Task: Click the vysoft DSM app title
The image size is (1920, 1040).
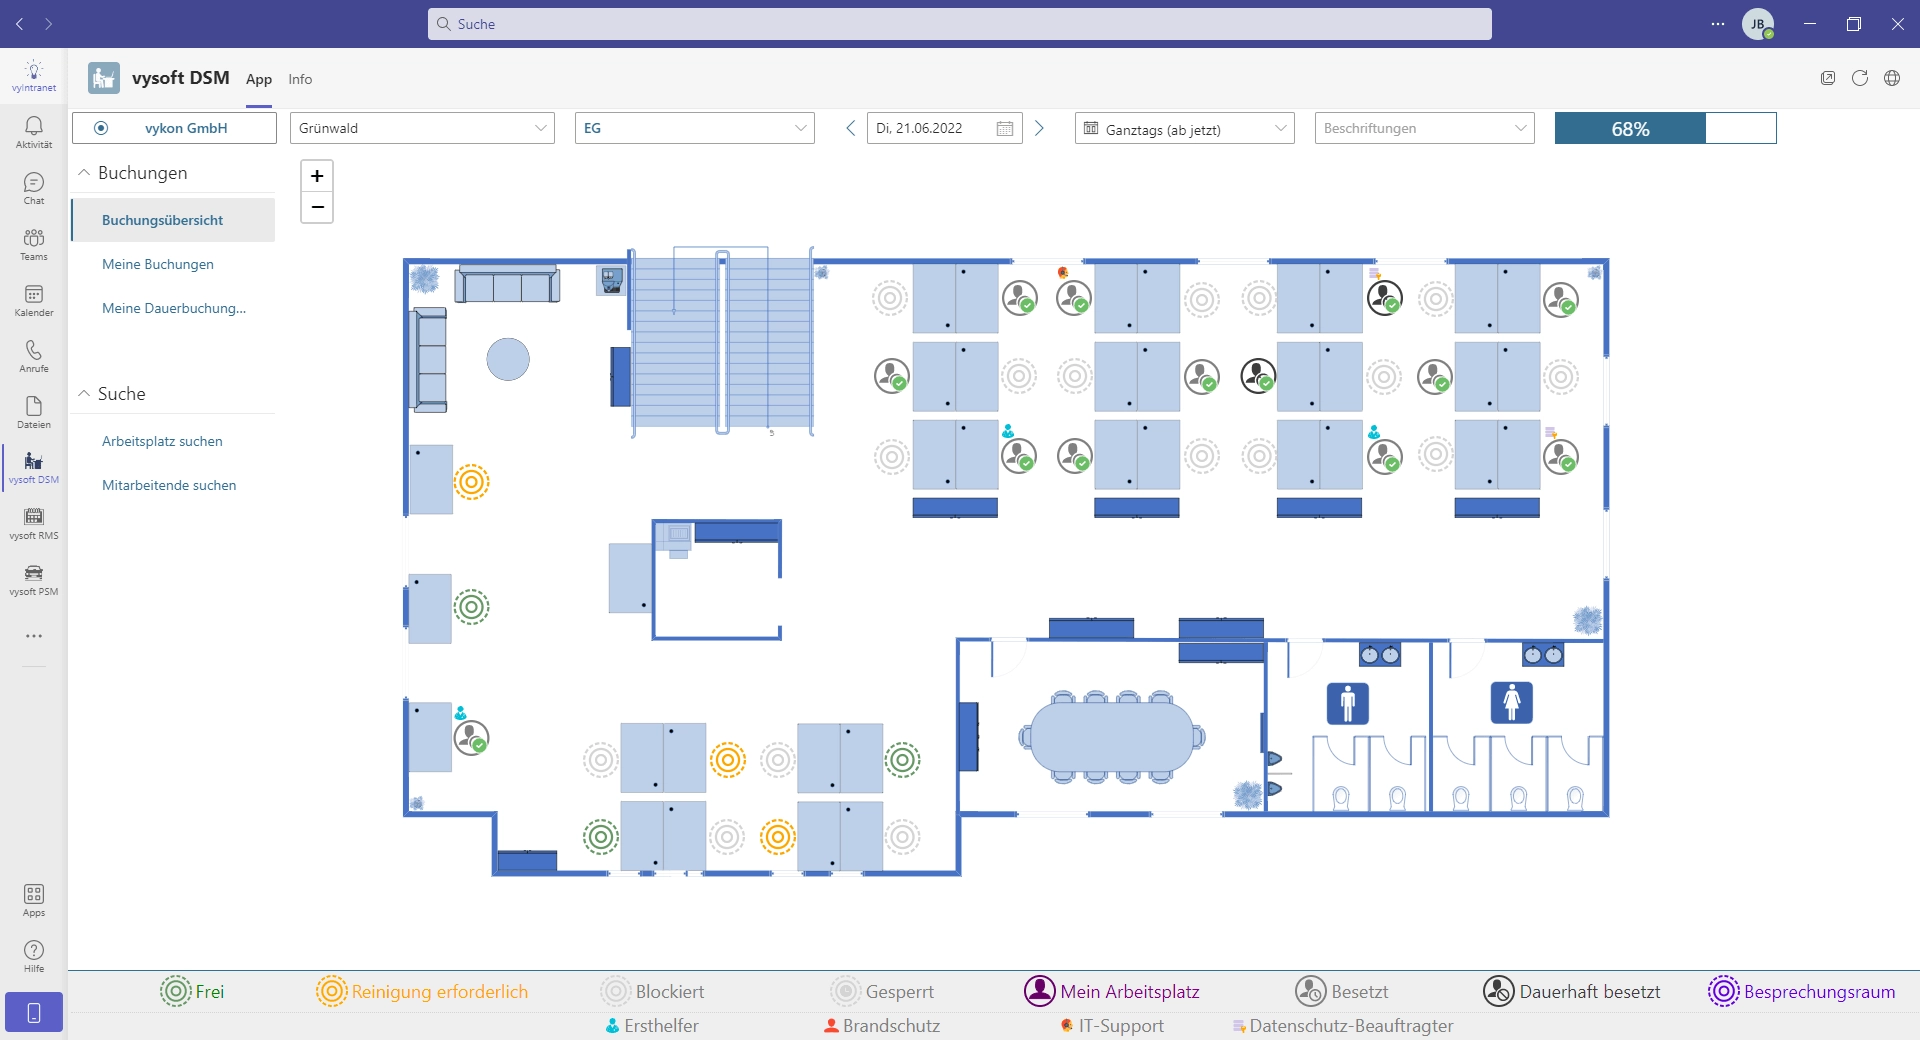Action: (x=181, y=78)
